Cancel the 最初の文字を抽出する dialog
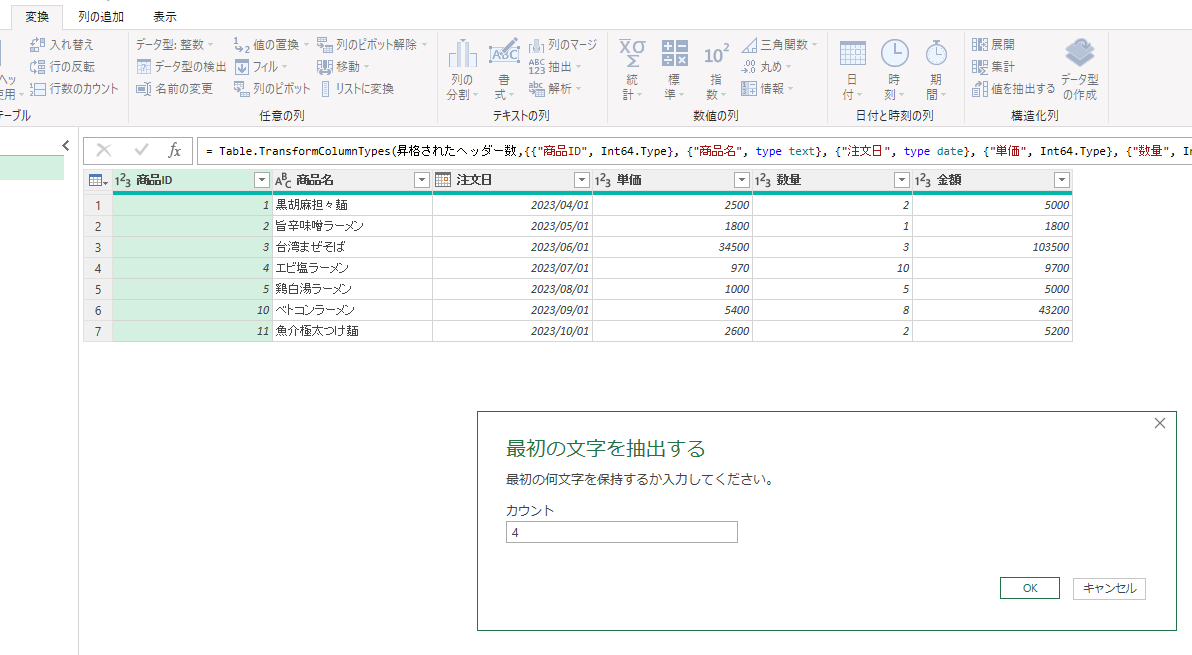Viewport: 1192px width, 655px height. (1108, 589)
